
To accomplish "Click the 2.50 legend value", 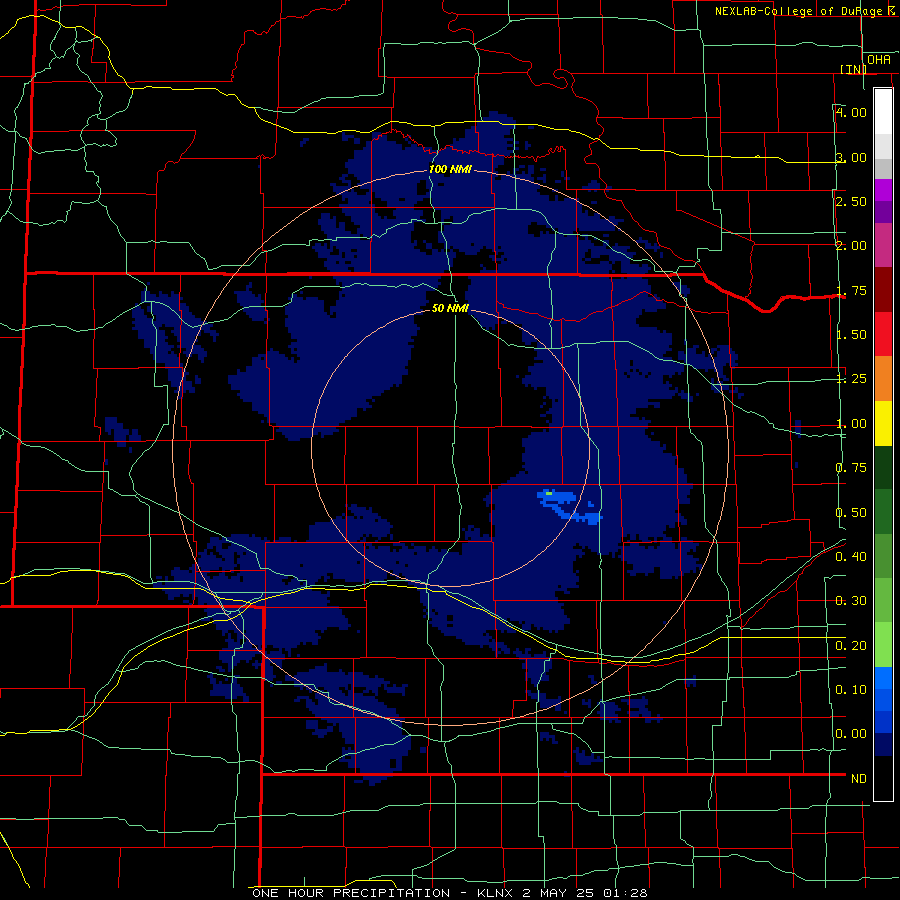I will click(851, 201).
